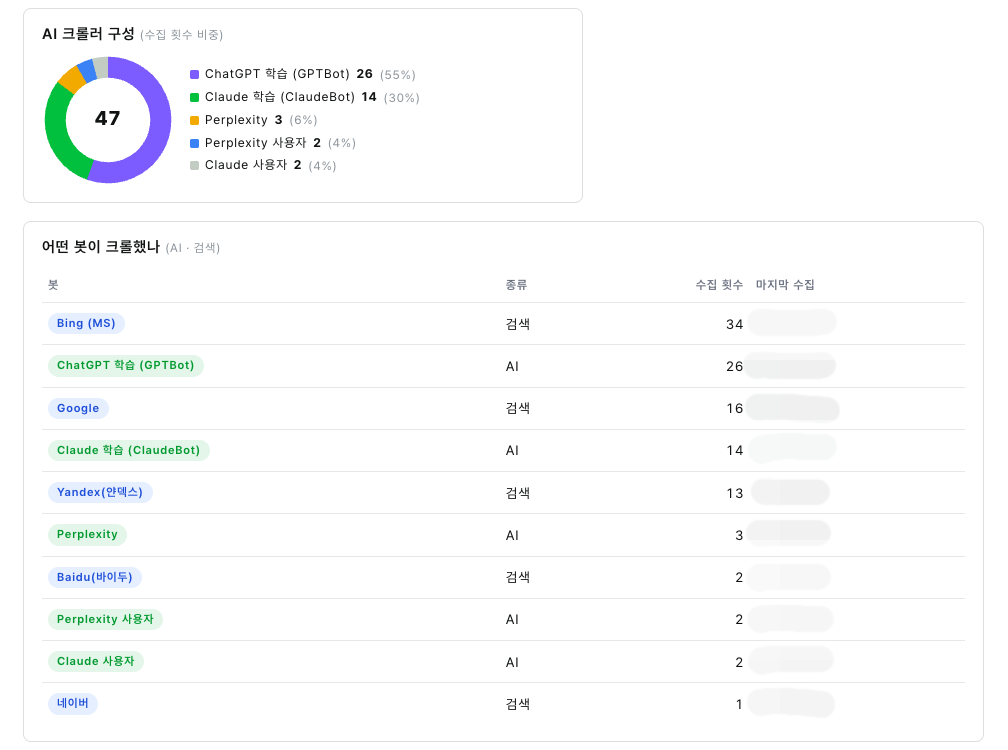Click the Claude 학습 (ClaudeBot) legend label
1008x750 pixels.
click(x=280, y=97)
